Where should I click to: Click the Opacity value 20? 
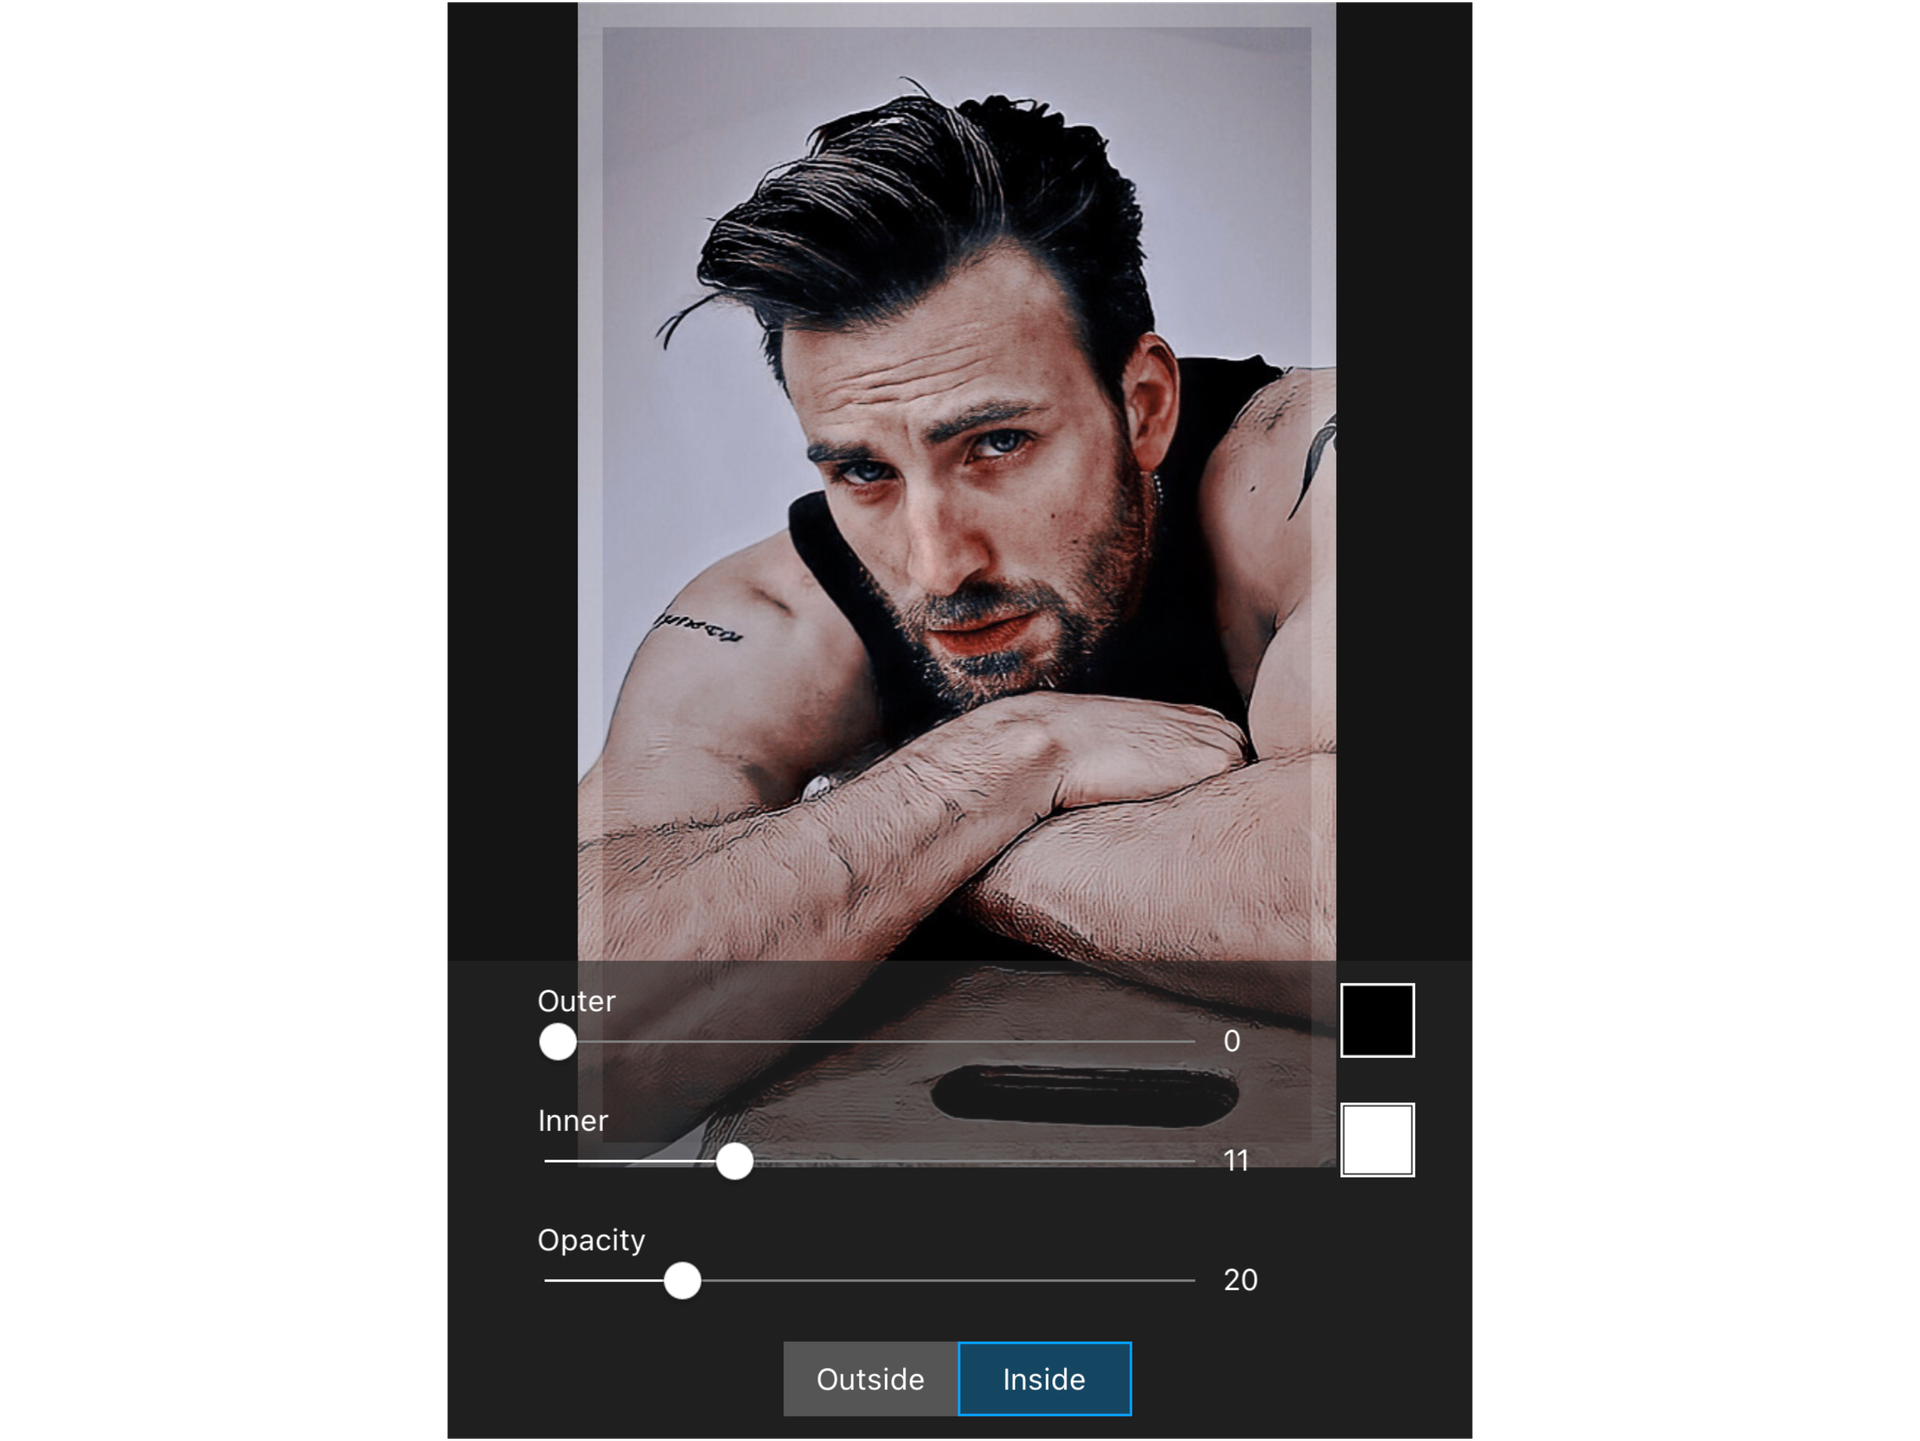[x=1241, y=1280]
